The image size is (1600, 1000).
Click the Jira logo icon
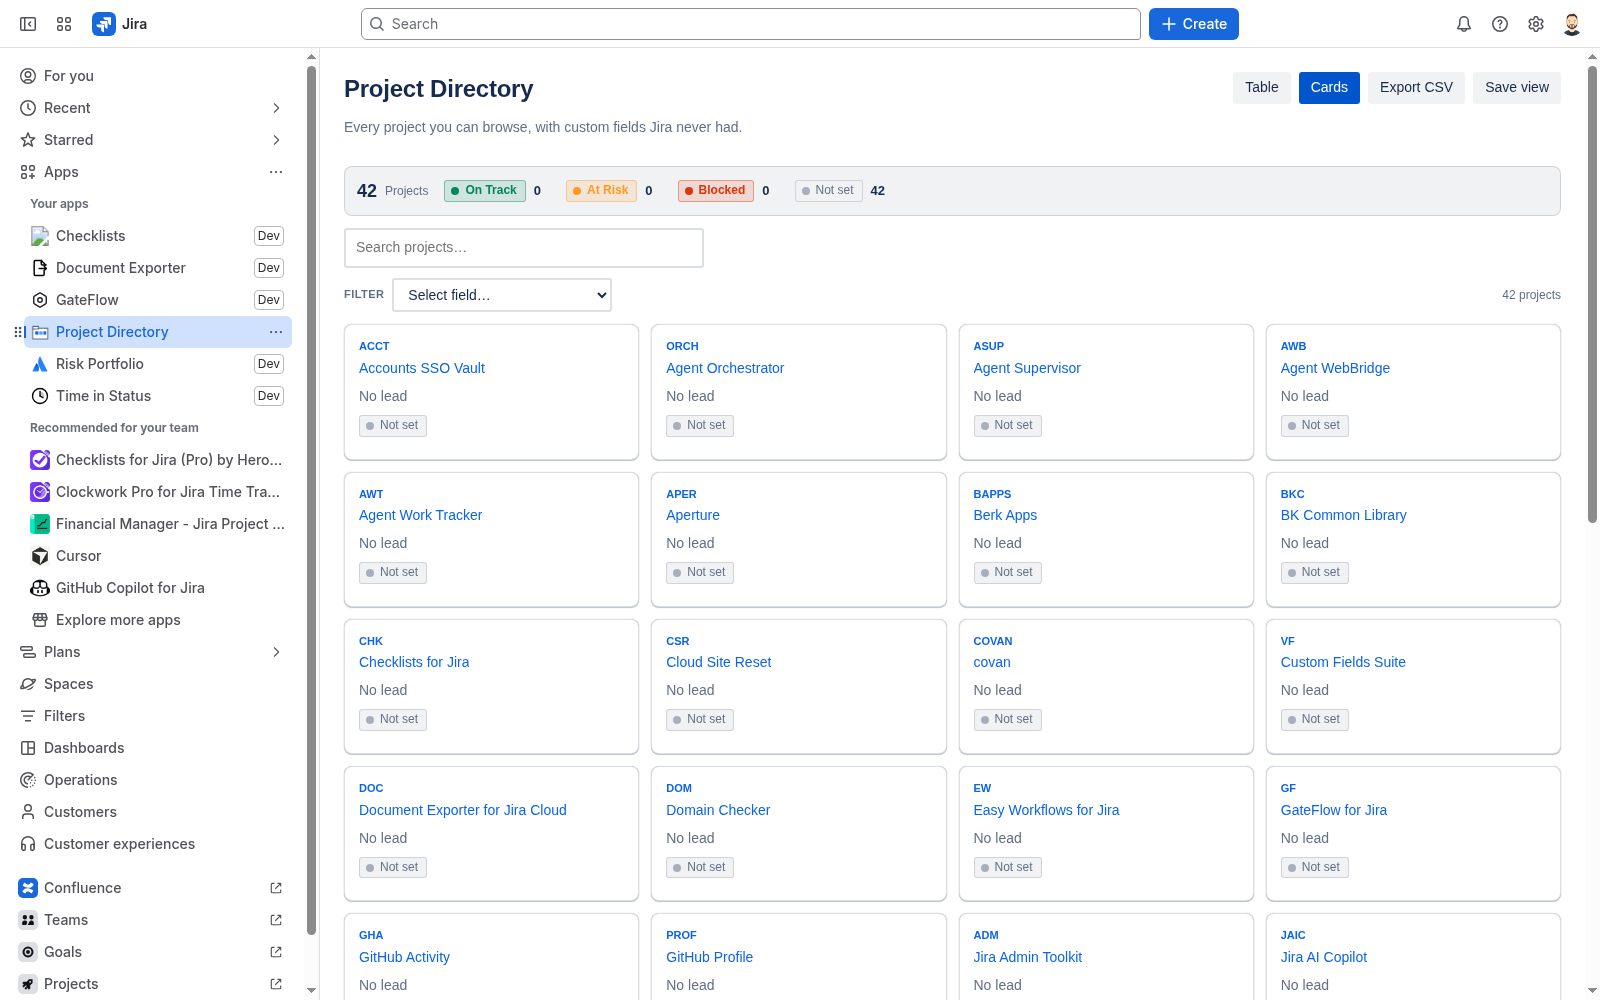point(104,24)
